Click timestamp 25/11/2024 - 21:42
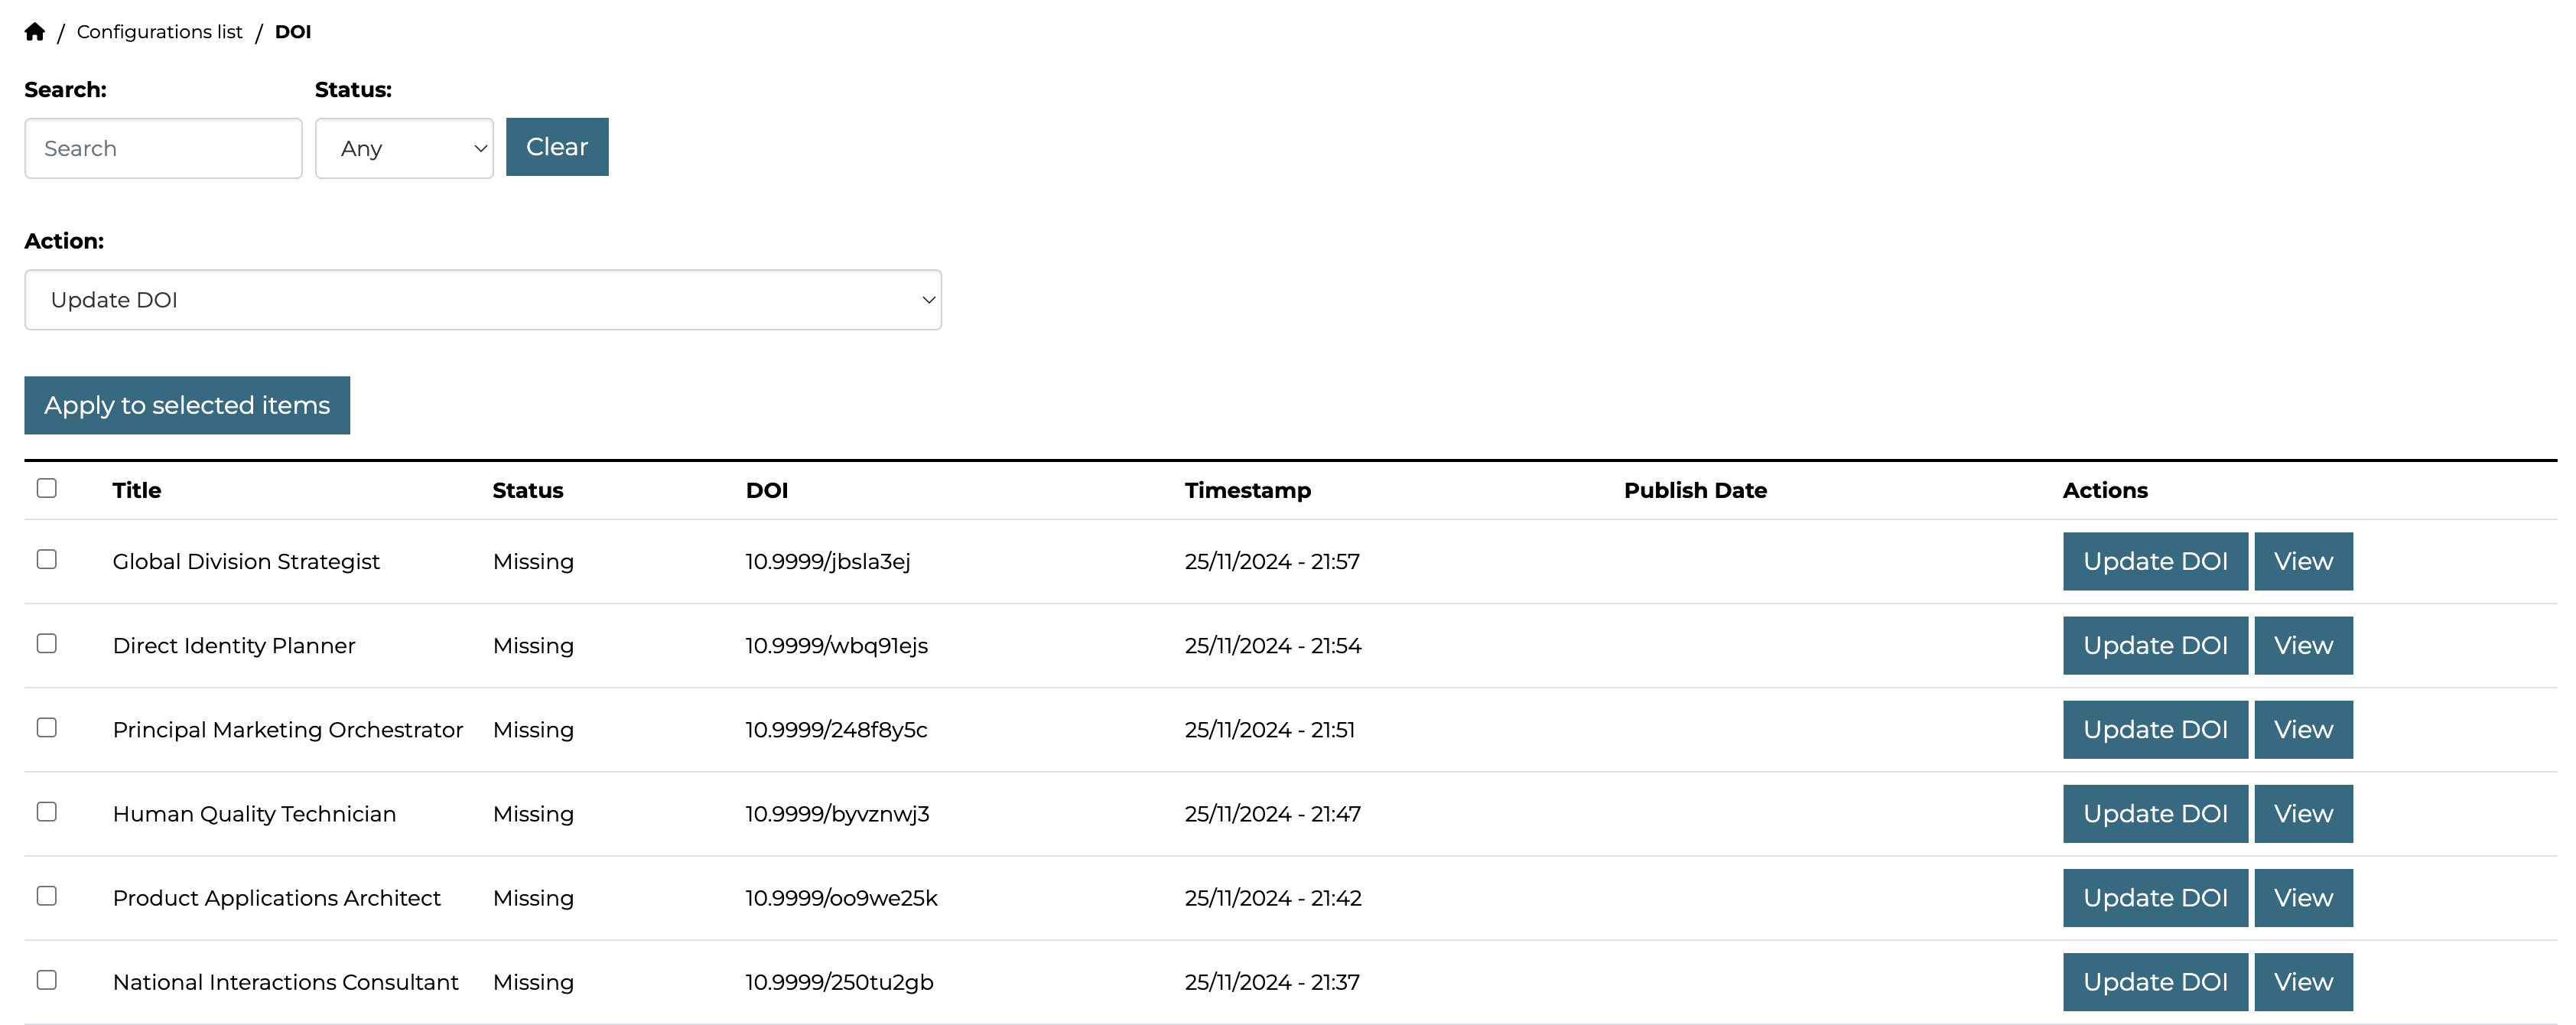This screenshot has width=2576, height=1025. click(1273, 897)
